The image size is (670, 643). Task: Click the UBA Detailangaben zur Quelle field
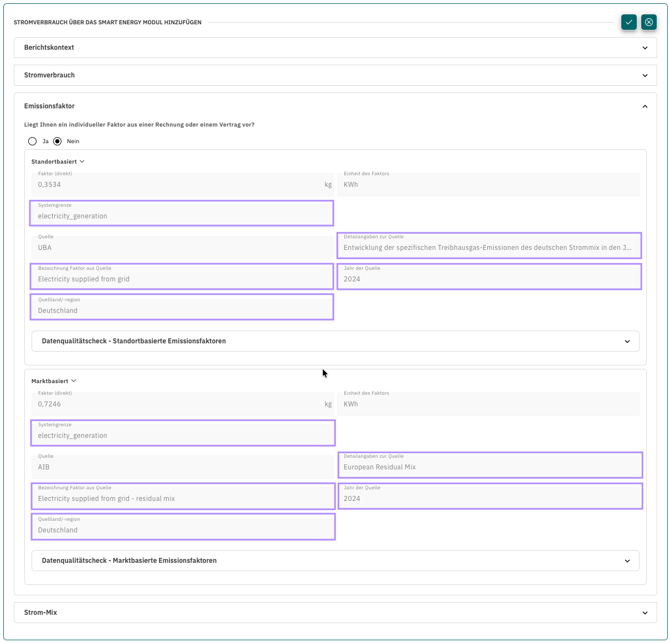[489, 245]
